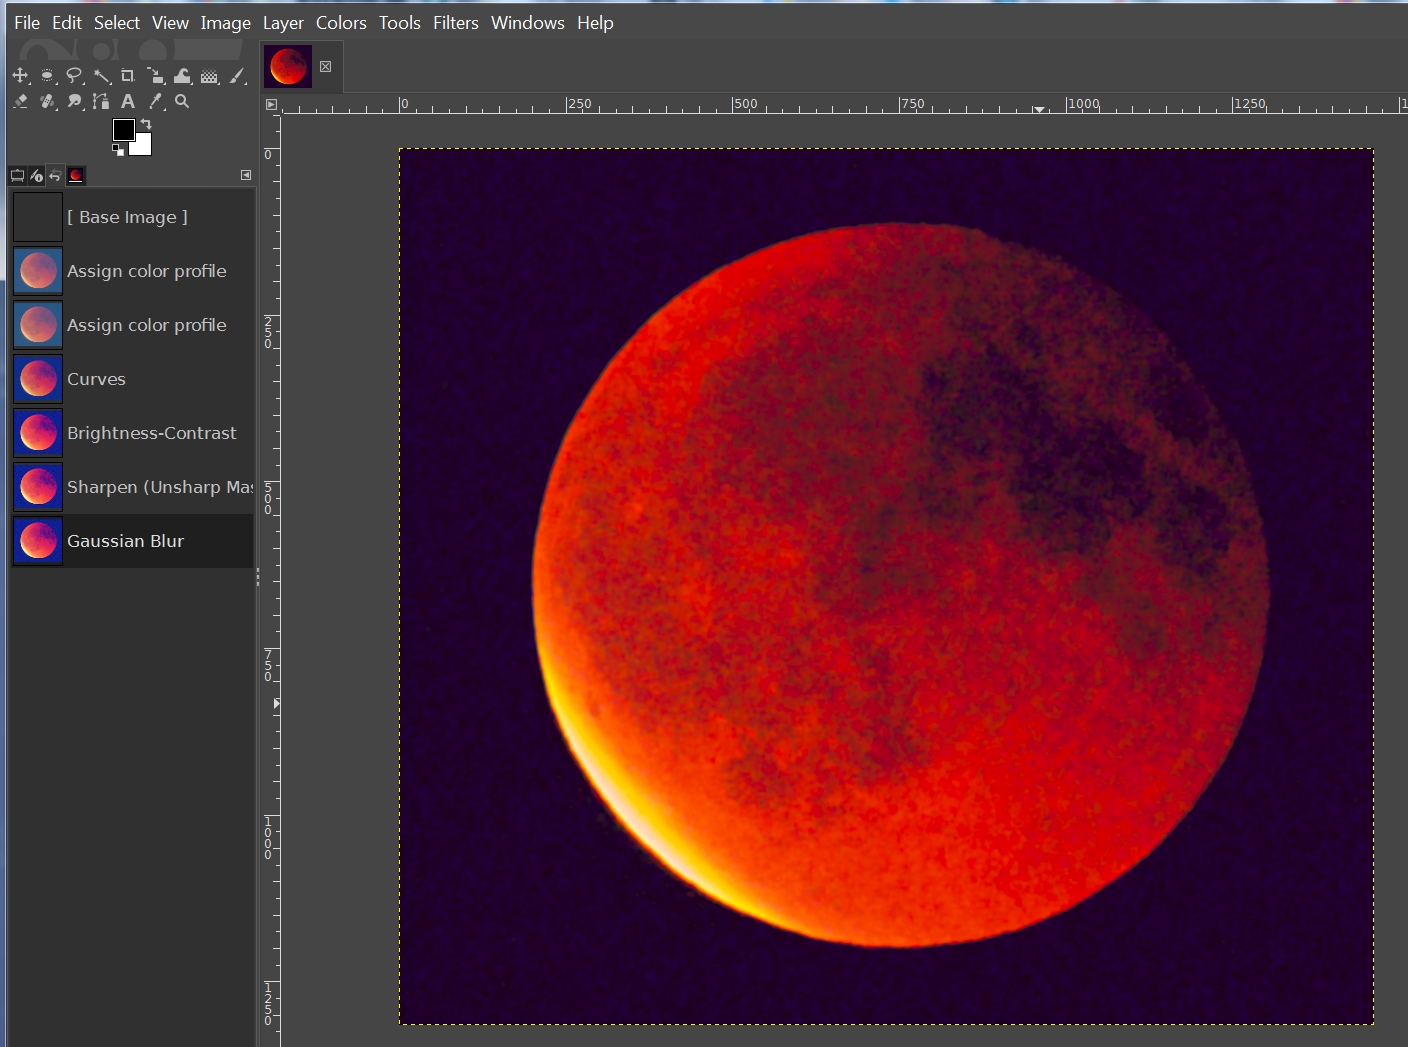Close the moon image tab
1408x1047 pixels.
(x=325, y=67)
